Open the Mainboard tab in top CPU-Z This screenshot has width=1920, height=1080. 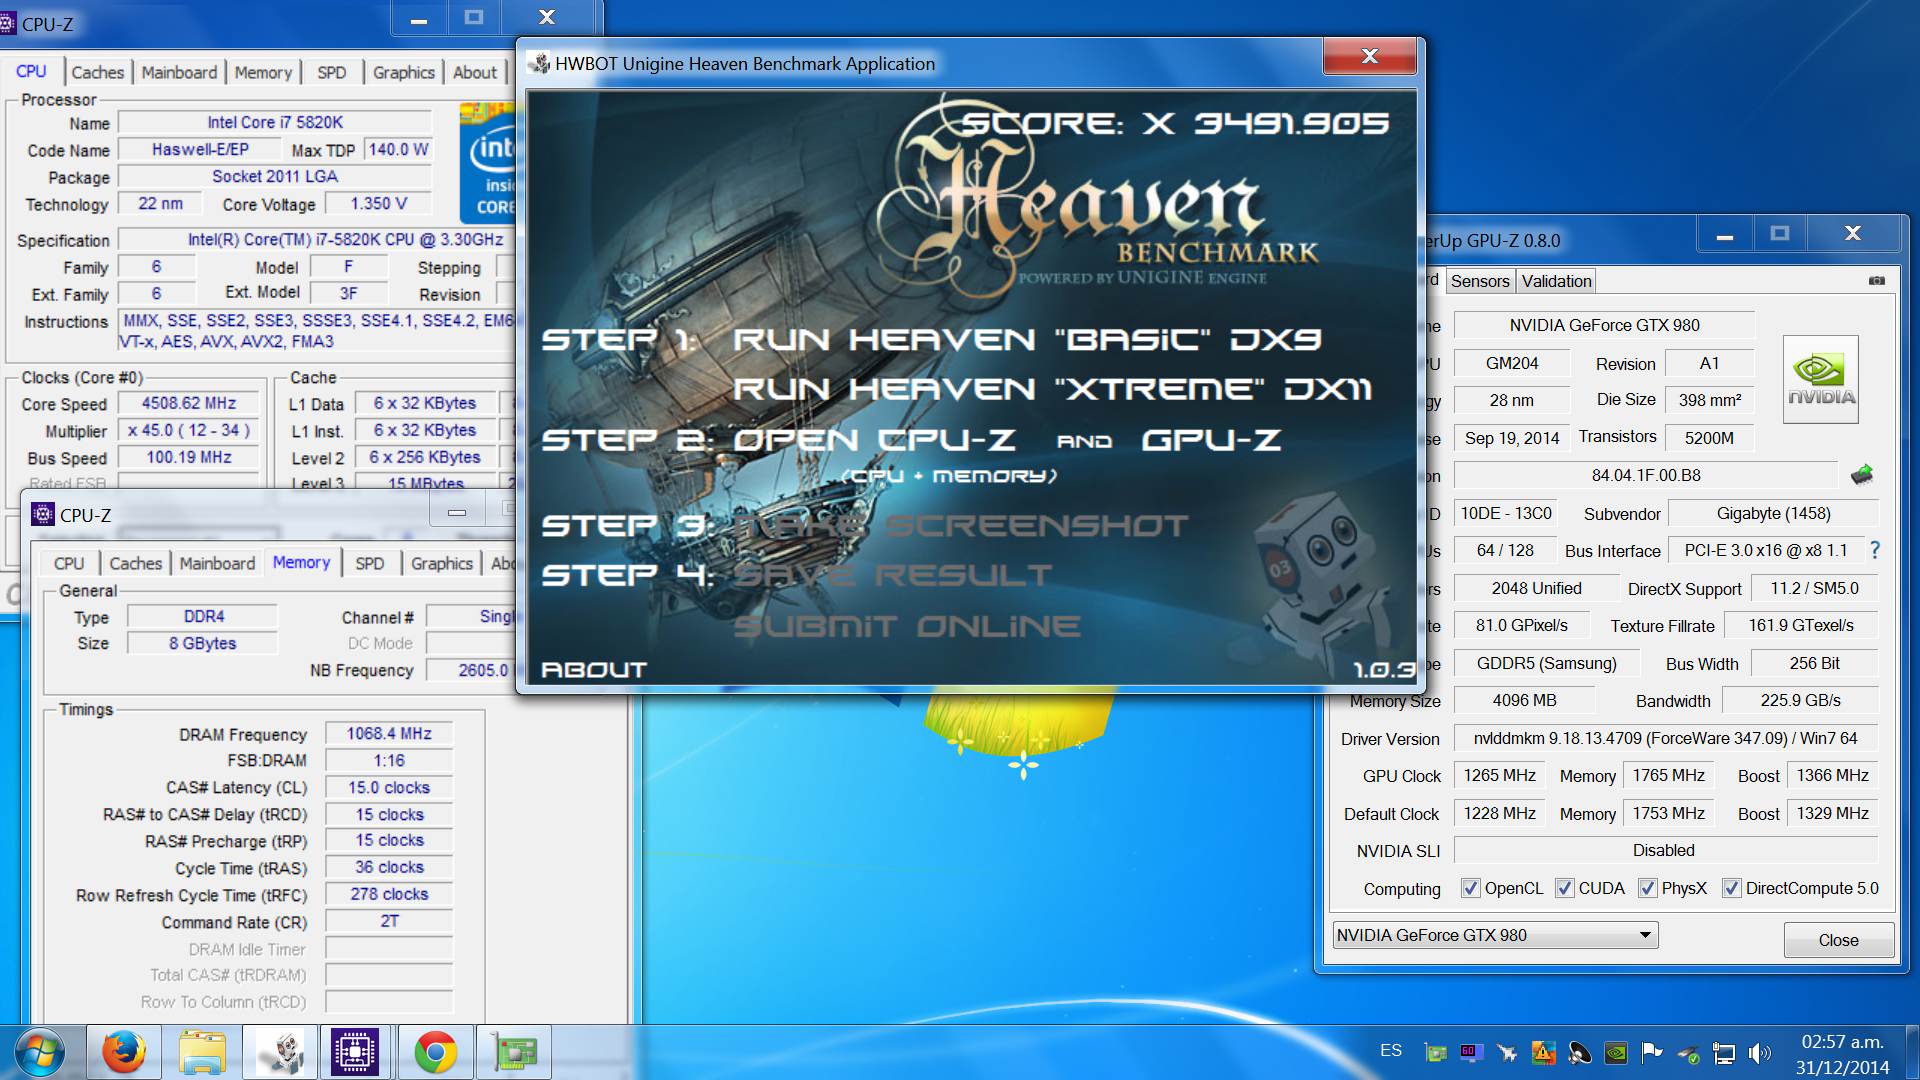point(179,72)
